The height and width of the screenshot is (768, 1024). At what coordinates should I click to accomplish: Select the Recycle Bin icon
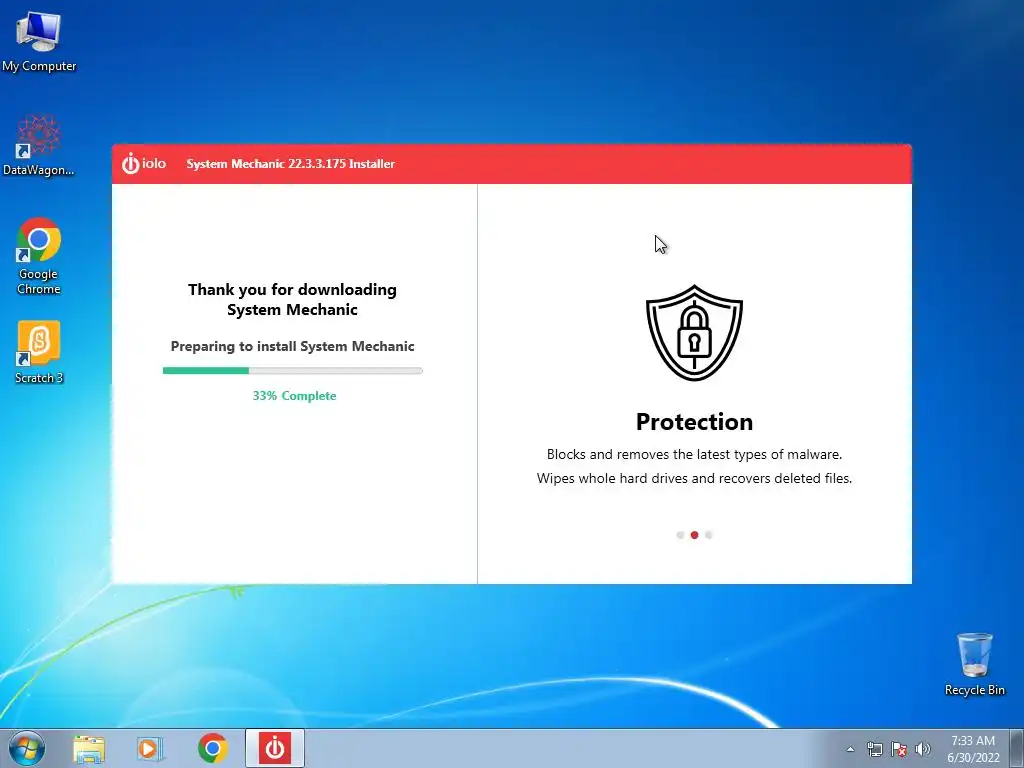coord(974,664)
